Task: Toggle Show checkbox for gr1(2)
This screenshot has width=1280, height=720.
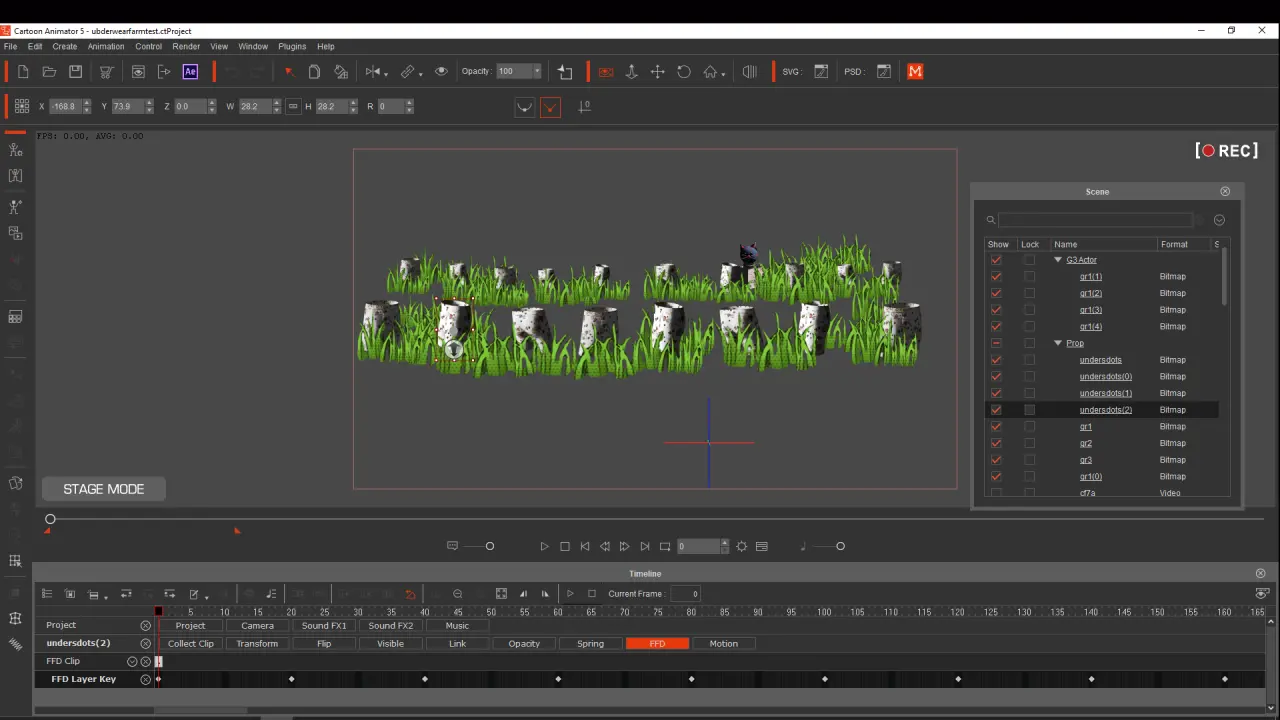Action: (x=996, y=293)
